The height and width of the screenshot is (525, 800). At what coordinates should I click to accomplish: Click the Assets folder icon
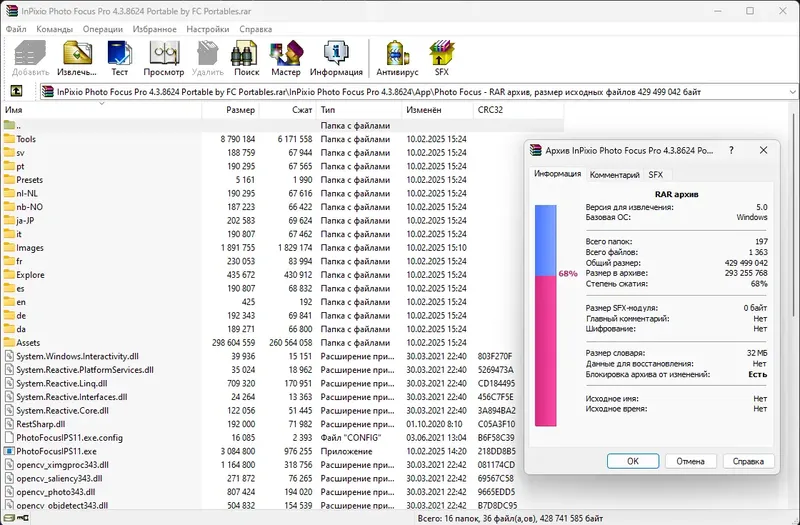pos(9,342)
